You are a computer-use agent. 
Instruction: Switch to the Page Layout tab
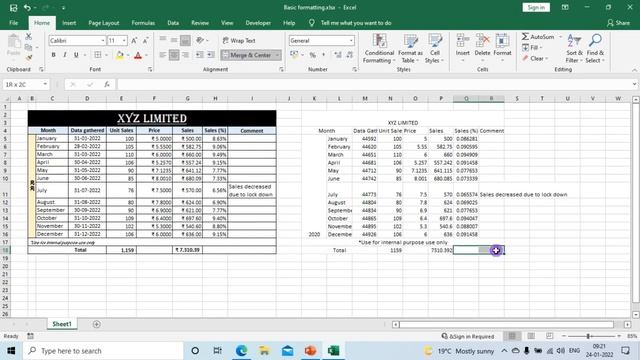click(104, 23)
